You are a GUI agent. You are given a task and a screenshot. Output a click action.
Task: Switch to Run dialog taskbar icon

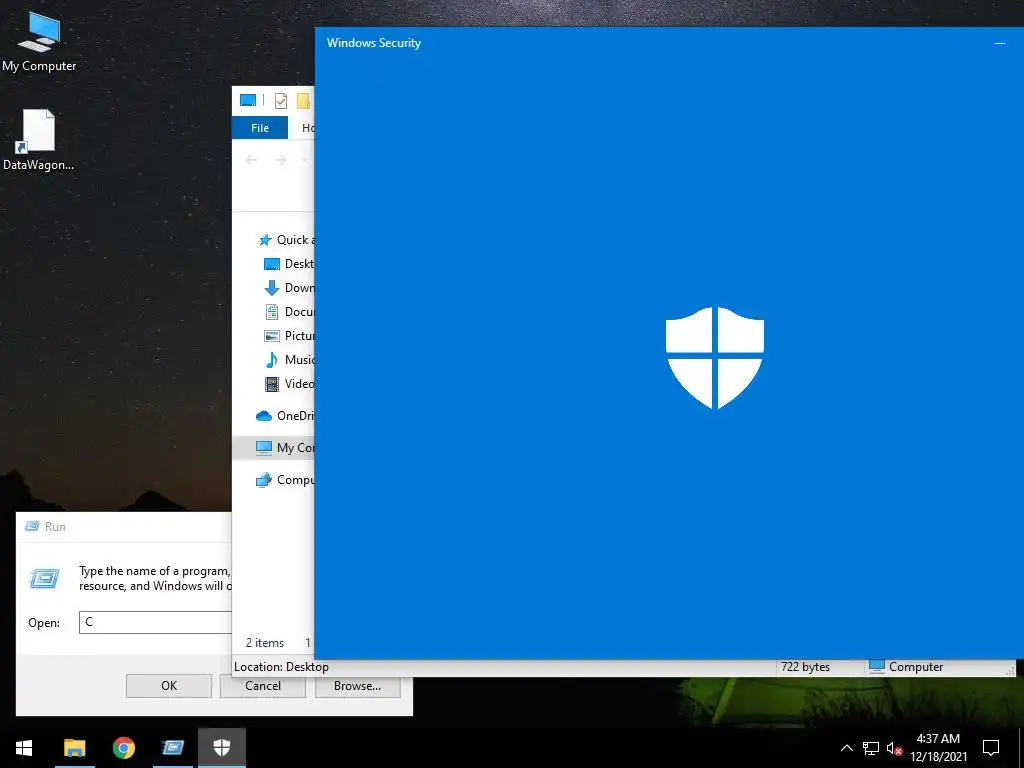point(173,748)
